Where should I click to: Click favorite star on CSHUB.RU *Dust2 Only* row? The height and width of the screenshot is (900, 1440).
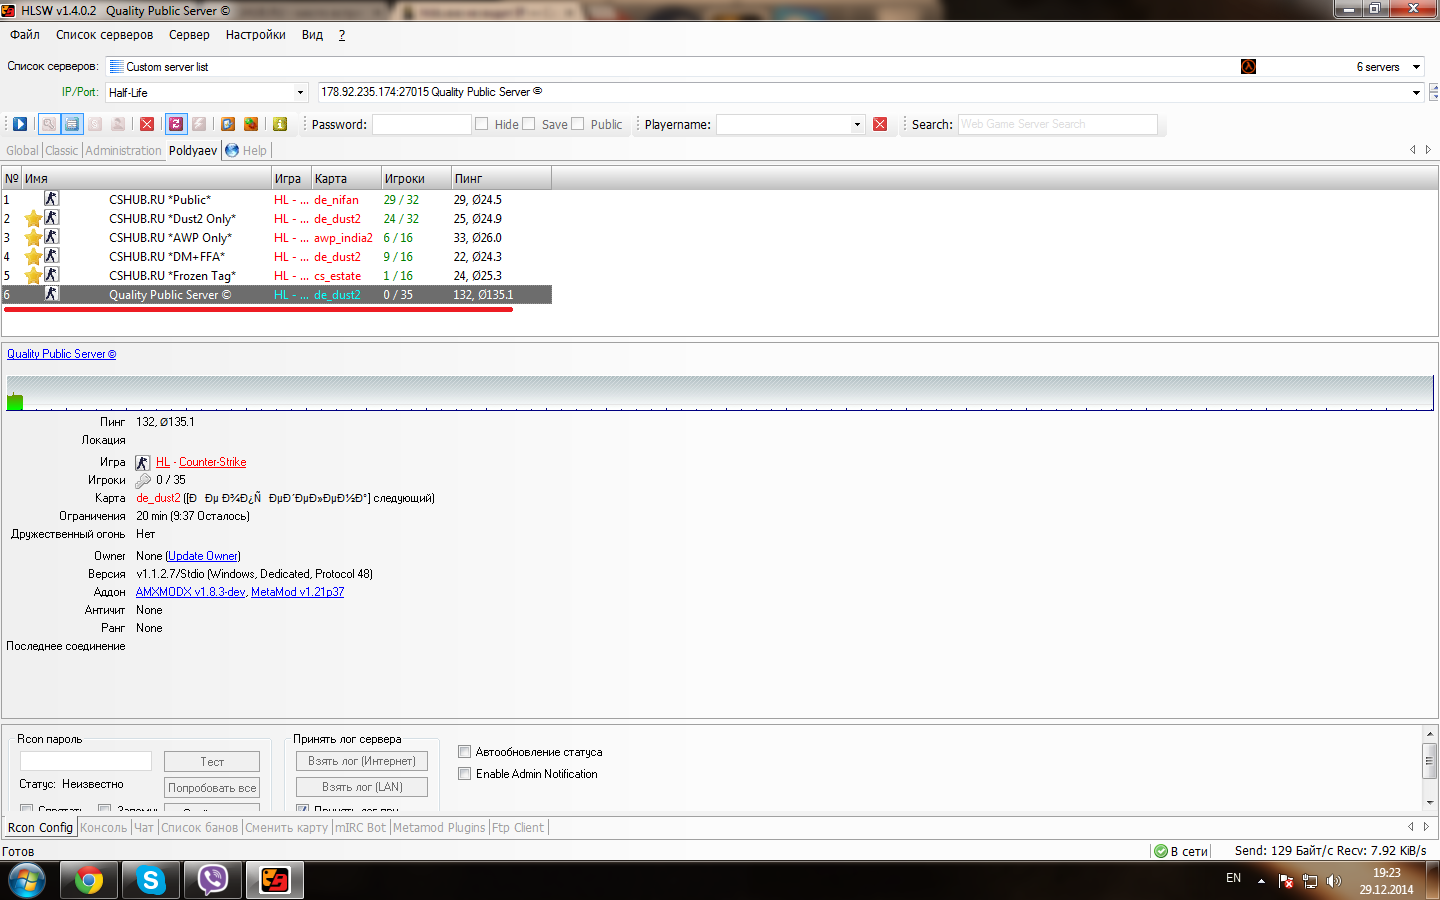tap(33, 219)
